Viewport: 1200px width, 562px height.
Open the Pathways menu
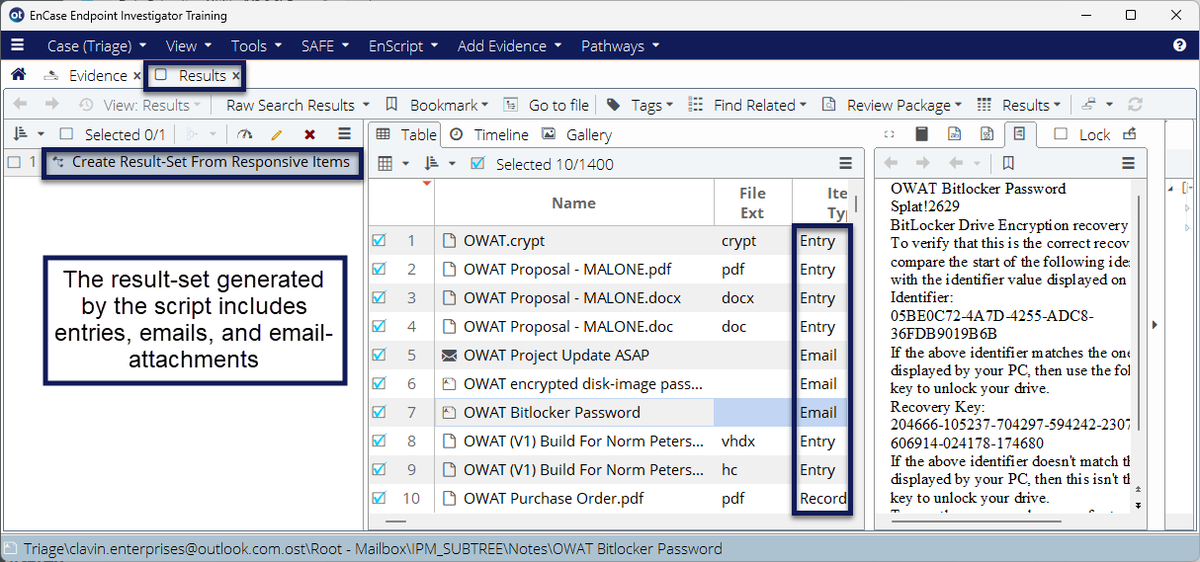(x=620, y=46)
